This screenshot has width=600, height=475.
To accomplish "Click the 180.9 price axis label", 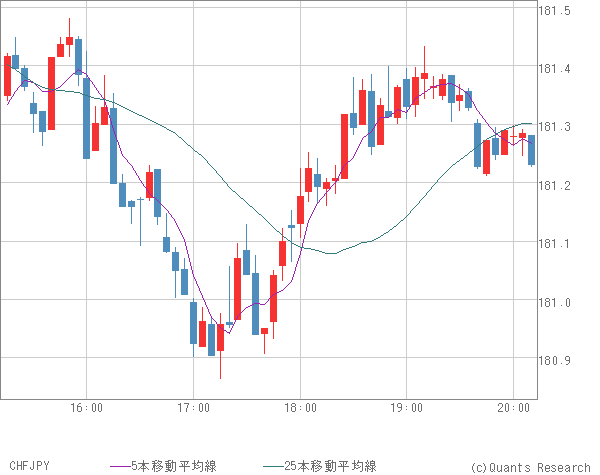I will click(x=554, y=361).
